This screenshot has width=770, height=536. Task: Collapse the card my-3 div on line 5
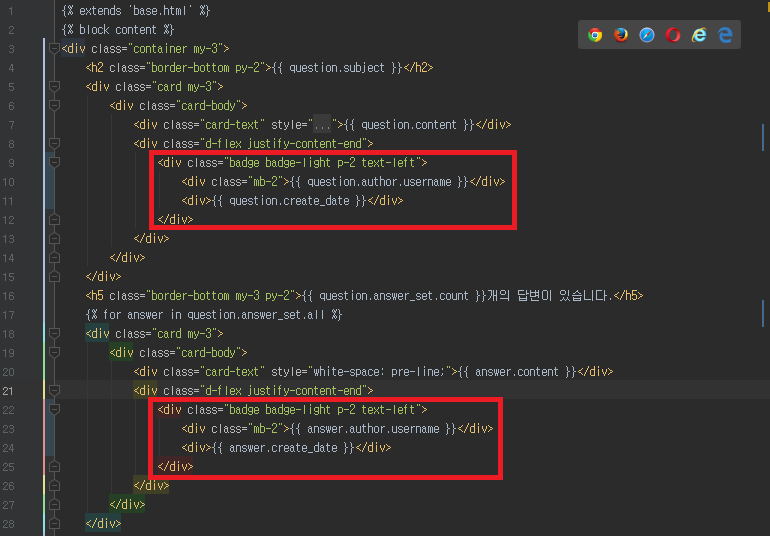(x=55, y=86)
